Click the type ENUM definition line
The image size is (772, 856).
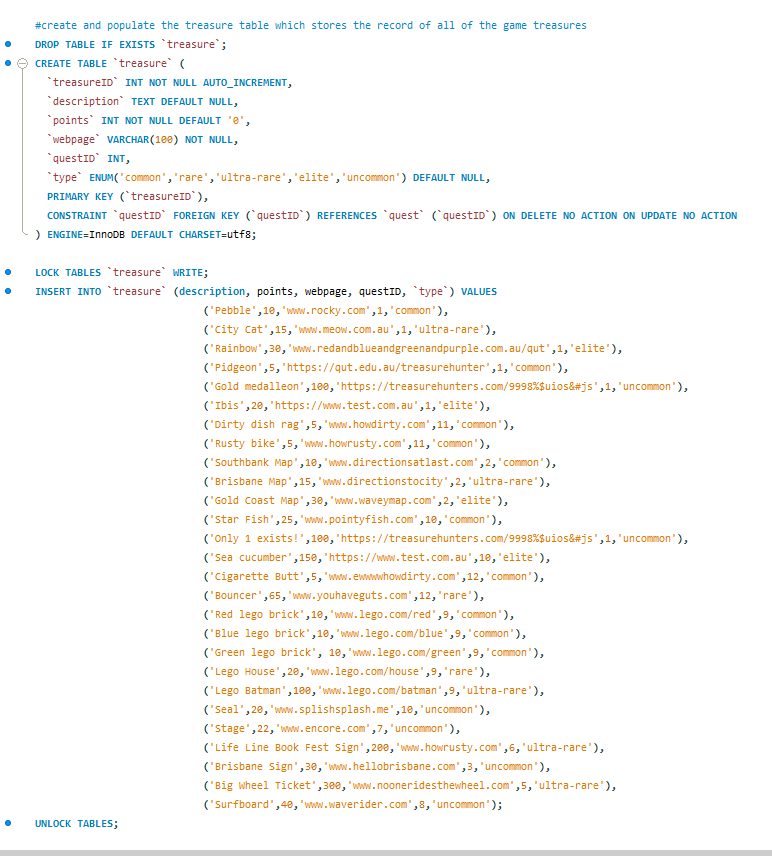tap(269, 177)
